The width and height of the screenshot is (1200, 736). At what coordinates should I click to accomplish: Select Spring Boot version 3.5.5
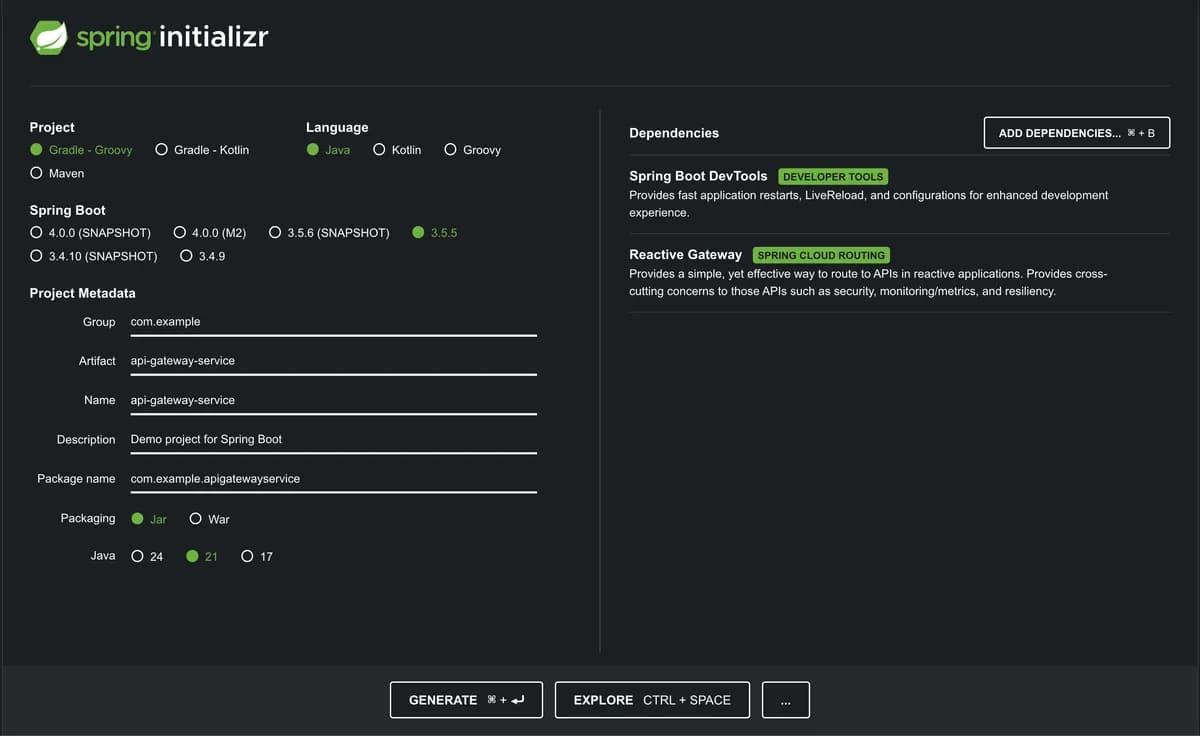[x=434, y=233]
